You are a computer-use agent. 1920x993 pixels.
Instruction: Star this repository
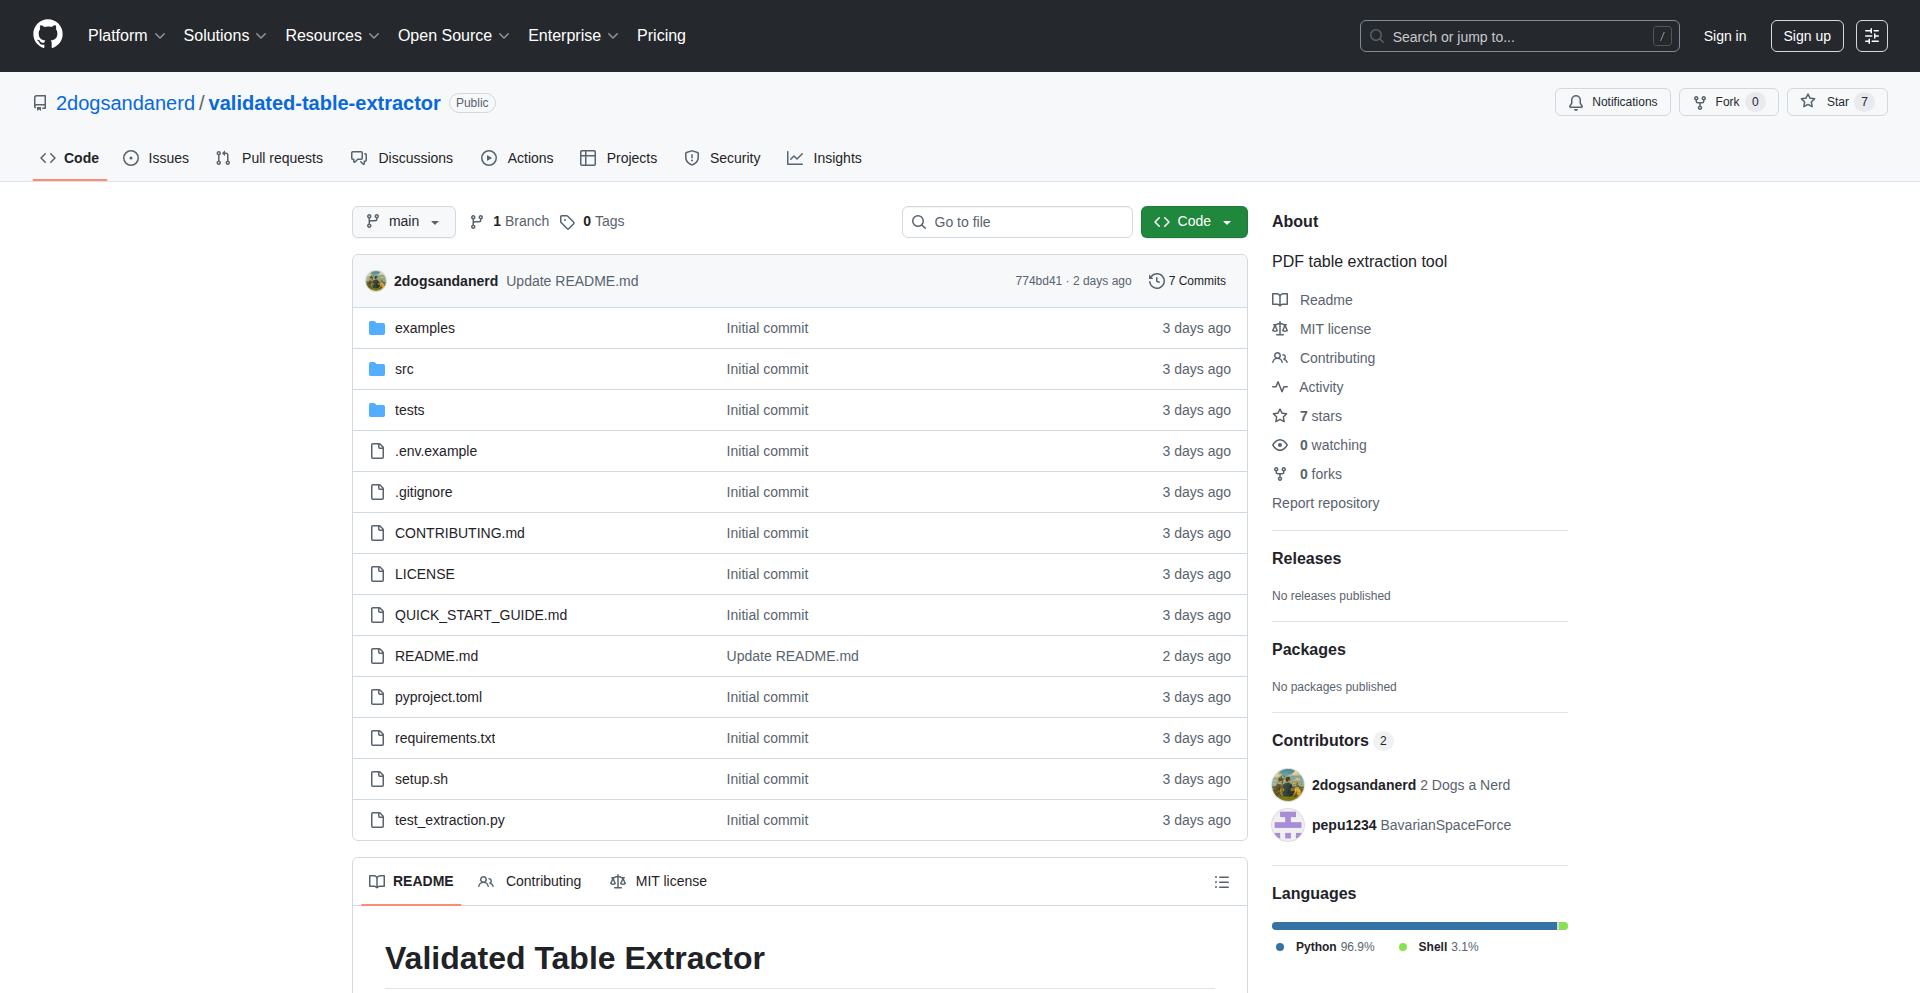[x=1836, y=102]
